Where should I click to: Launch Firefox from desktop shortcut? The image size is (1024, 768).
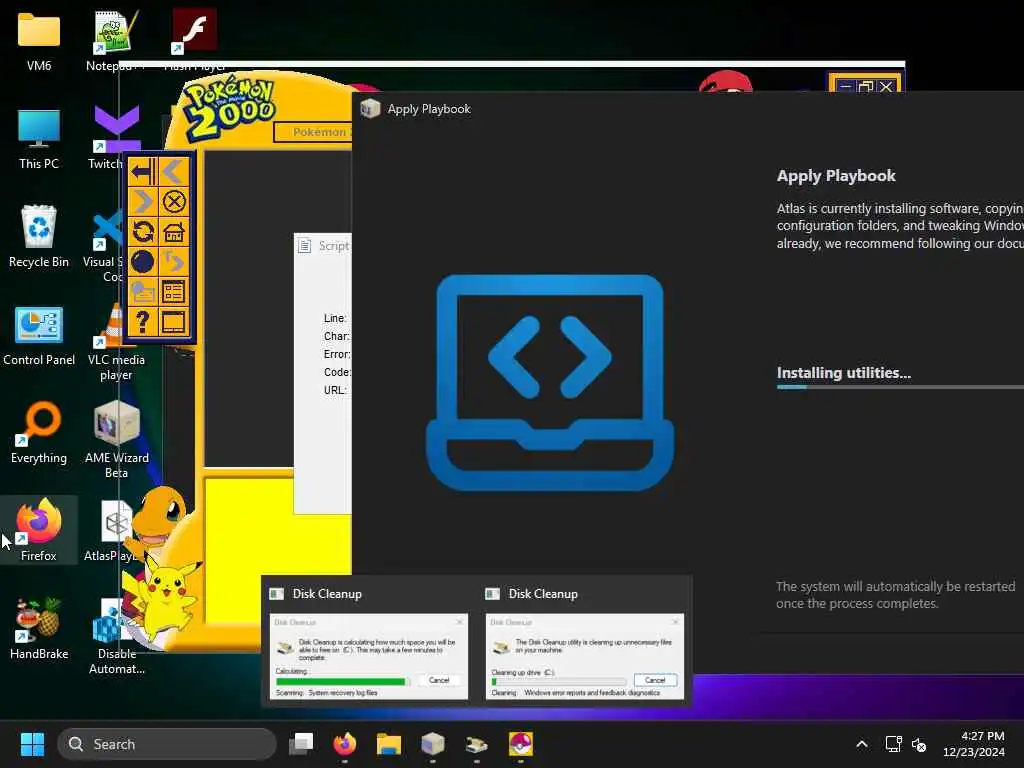click(x=39, y=530)
